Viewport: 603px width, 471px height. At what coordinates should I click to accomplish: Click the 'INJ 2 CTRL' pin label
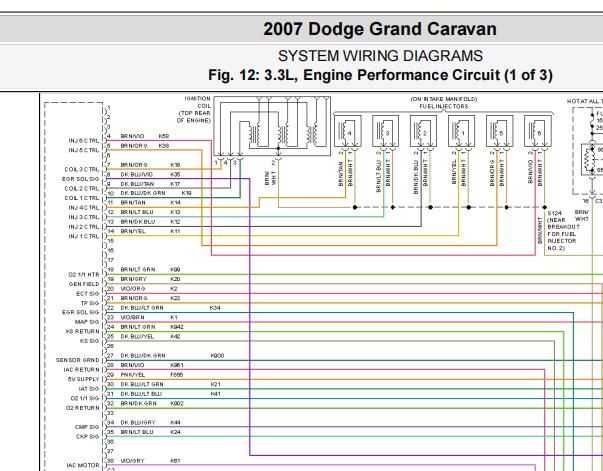(84, 227)
